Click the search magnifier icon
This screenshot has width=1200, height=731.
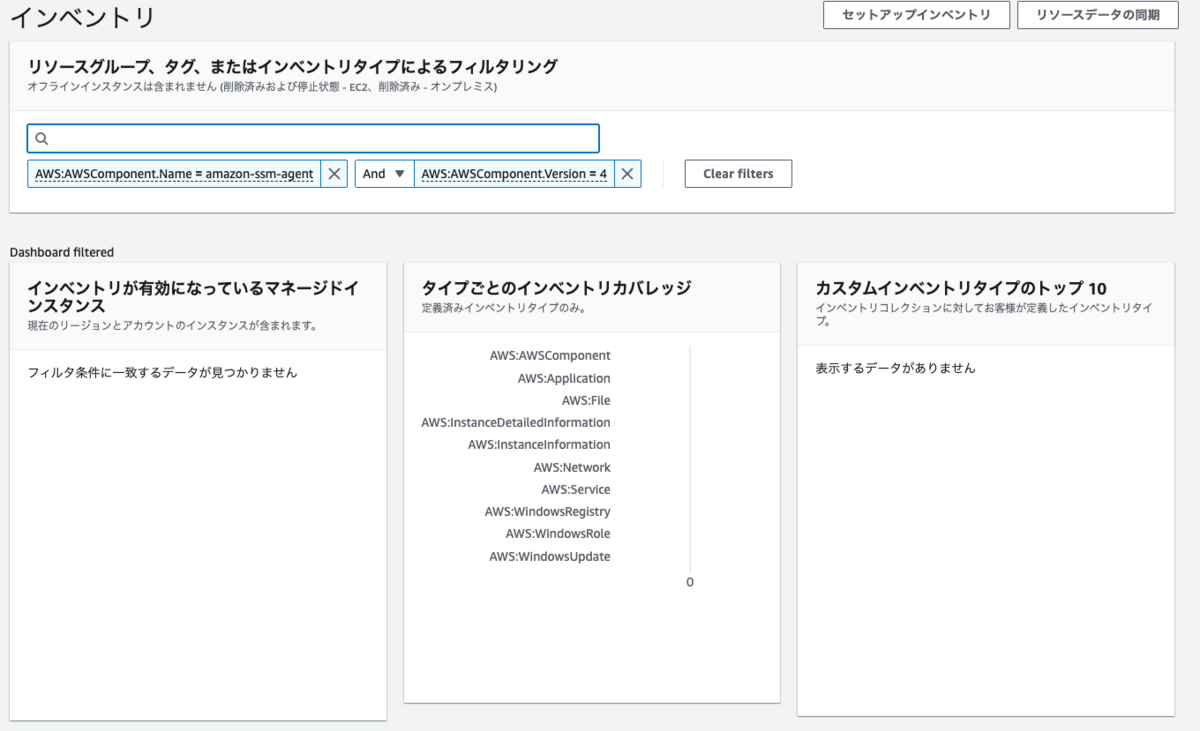(41, 137)
